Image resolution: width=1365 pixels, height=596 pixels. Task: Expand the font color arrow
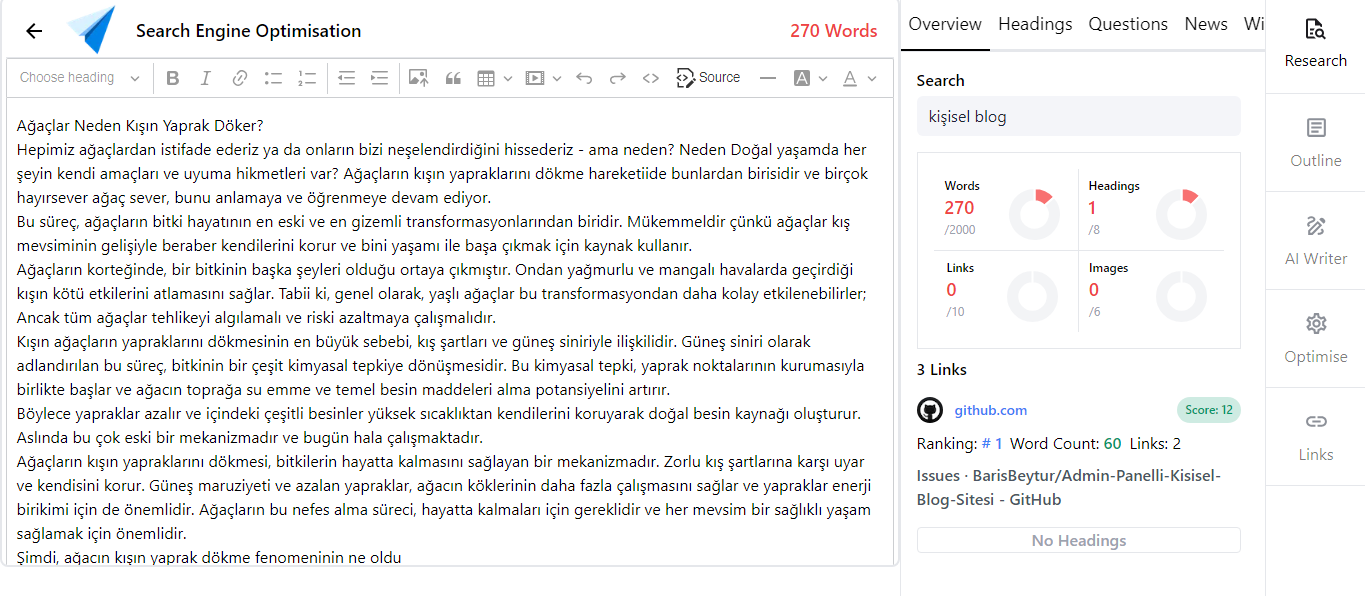pos(872,78)
